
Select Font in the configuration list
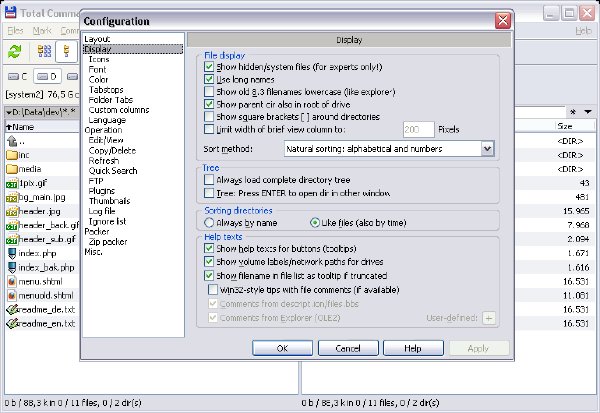pyautogui.click(x=97, y=69)
